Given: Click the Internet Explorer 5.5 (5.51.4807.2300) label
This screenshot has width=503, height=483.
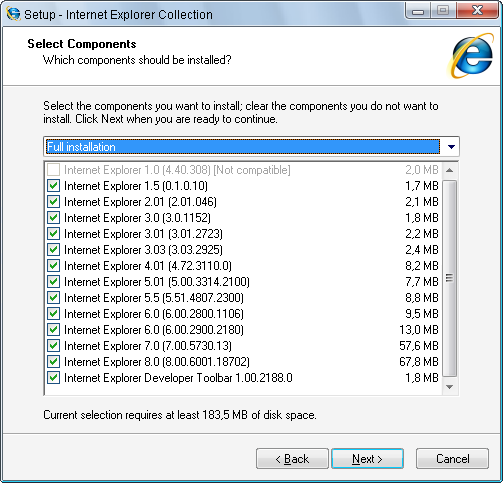Looking at the screenshot, I should [154, 298].
